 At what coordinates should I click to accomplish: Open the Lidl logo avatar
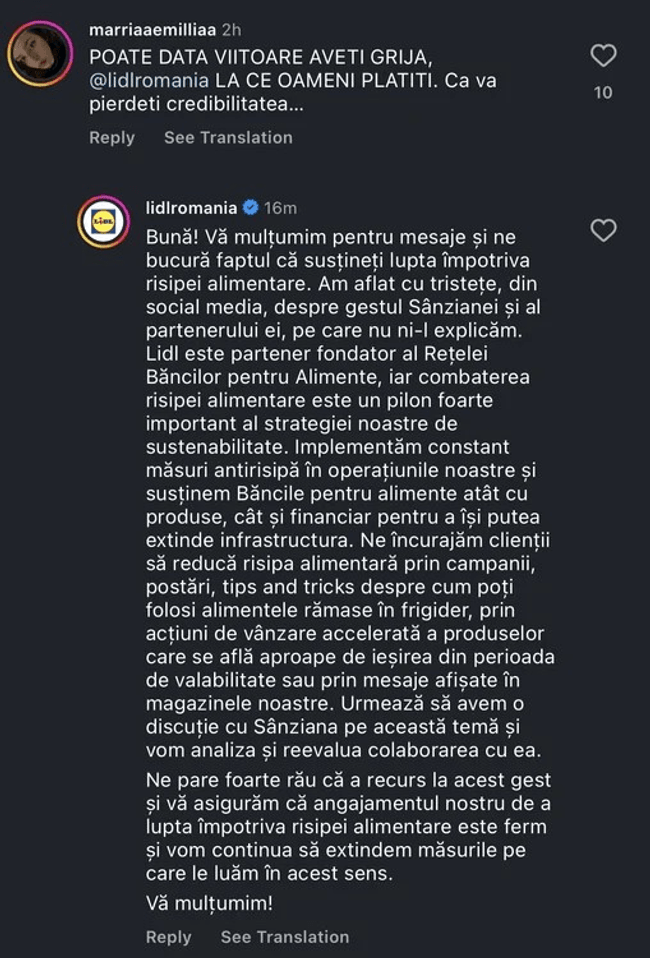(x=103, y=221)
